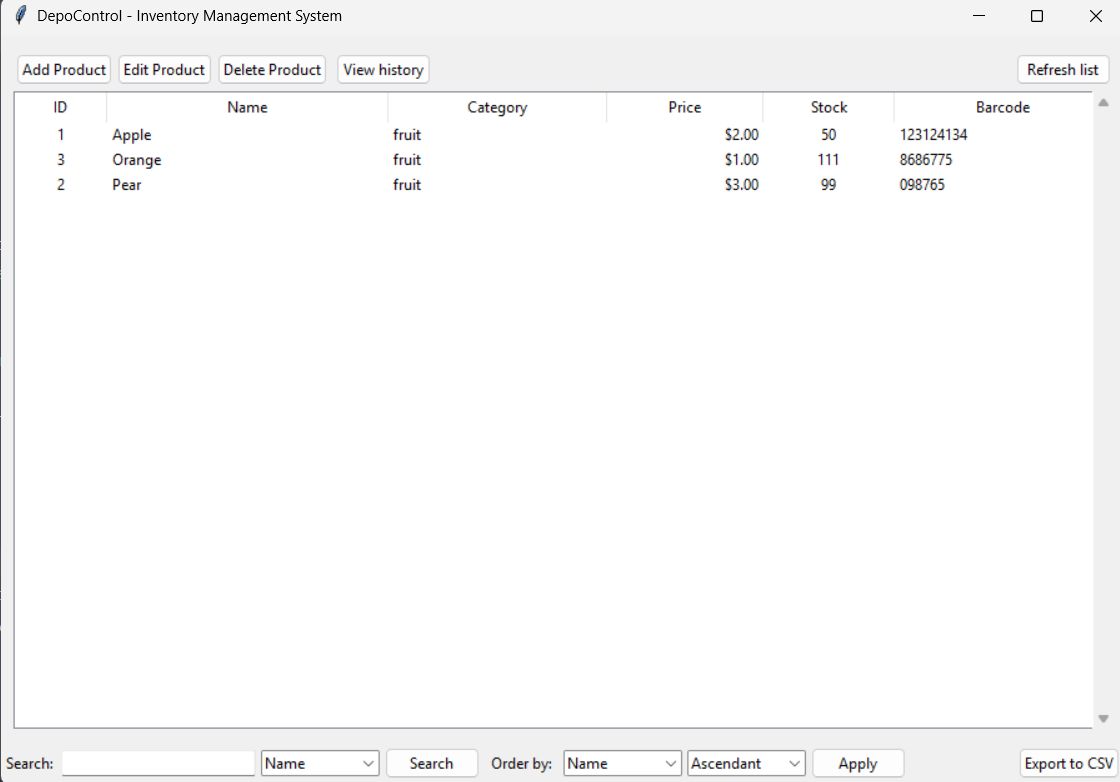Click Delete Product button
Viewport: 1120px width, 782px height.
(x=272, y=69)
